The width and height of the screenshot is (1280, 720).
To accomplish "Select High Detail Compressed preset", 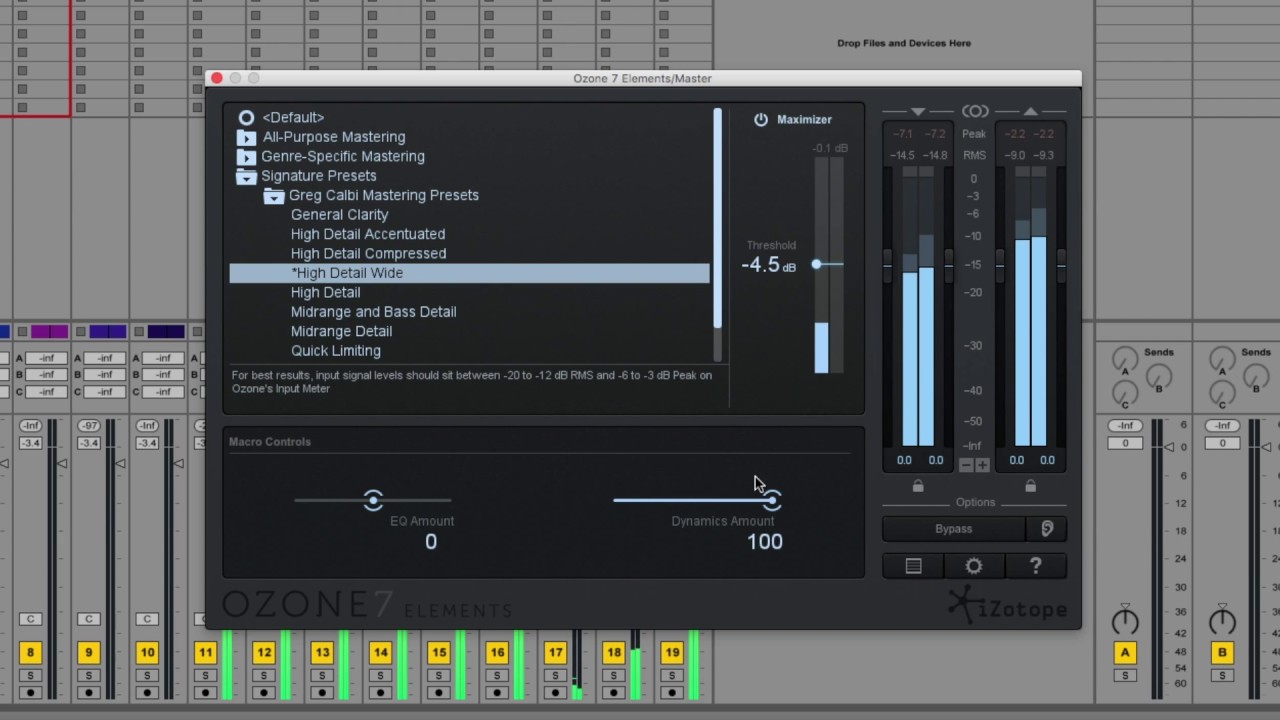I will point(368,254).
